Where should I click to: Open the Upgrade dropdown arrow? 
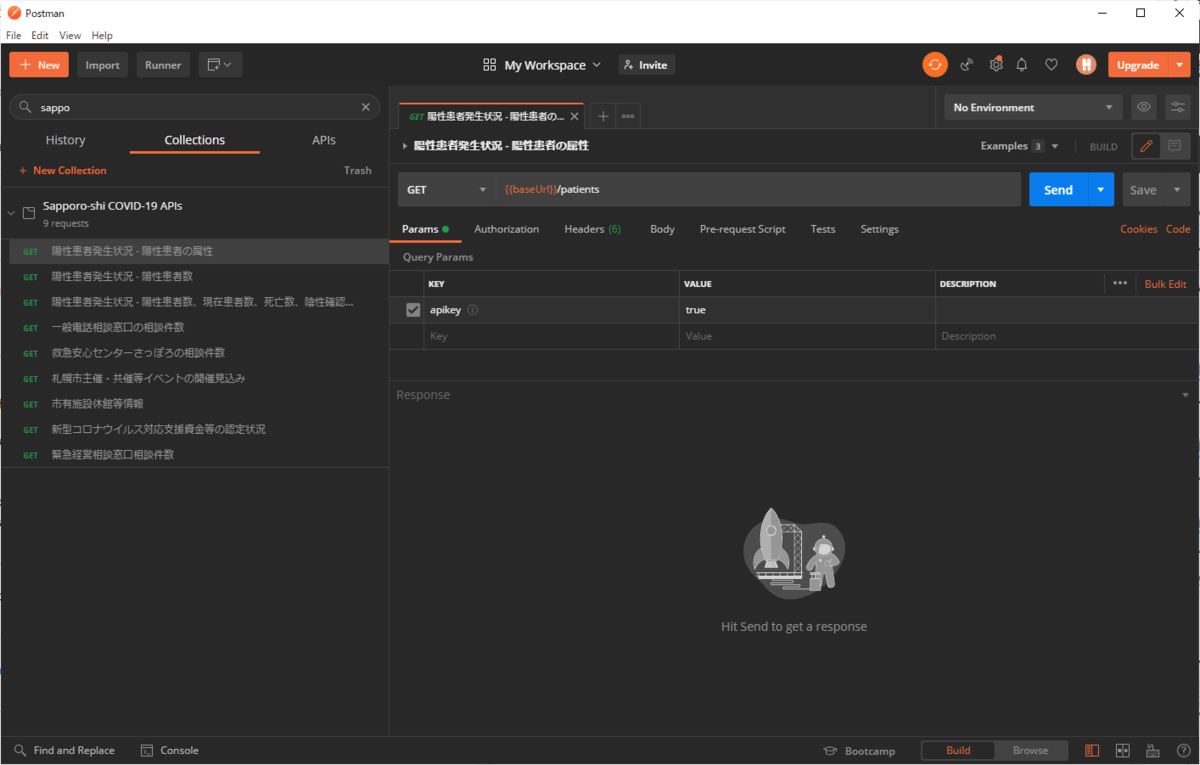(1180, 65)
